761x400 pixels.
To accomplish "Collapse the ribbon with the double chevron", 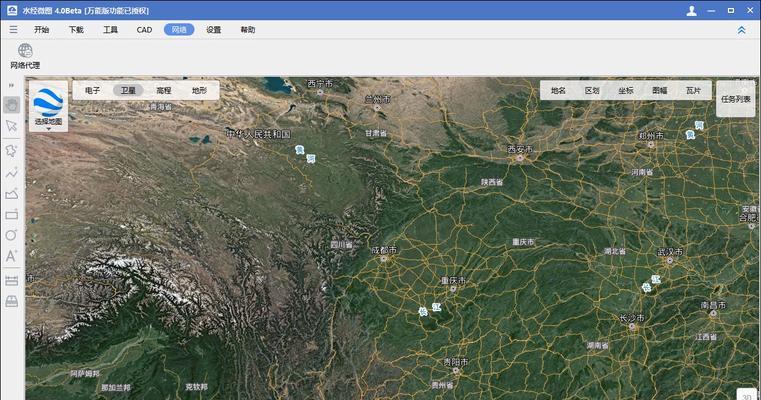I will pos(742,30).
